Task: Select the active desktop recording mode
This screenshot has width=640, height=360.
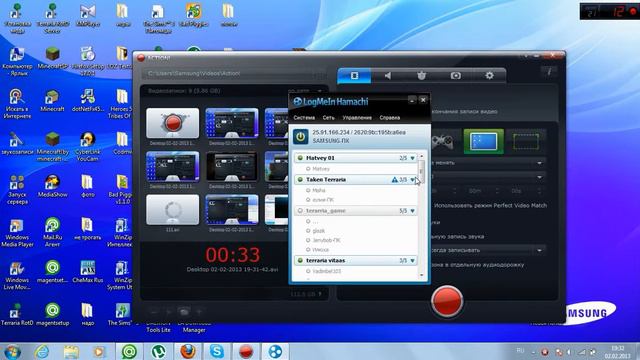Action: coord(484,142)
